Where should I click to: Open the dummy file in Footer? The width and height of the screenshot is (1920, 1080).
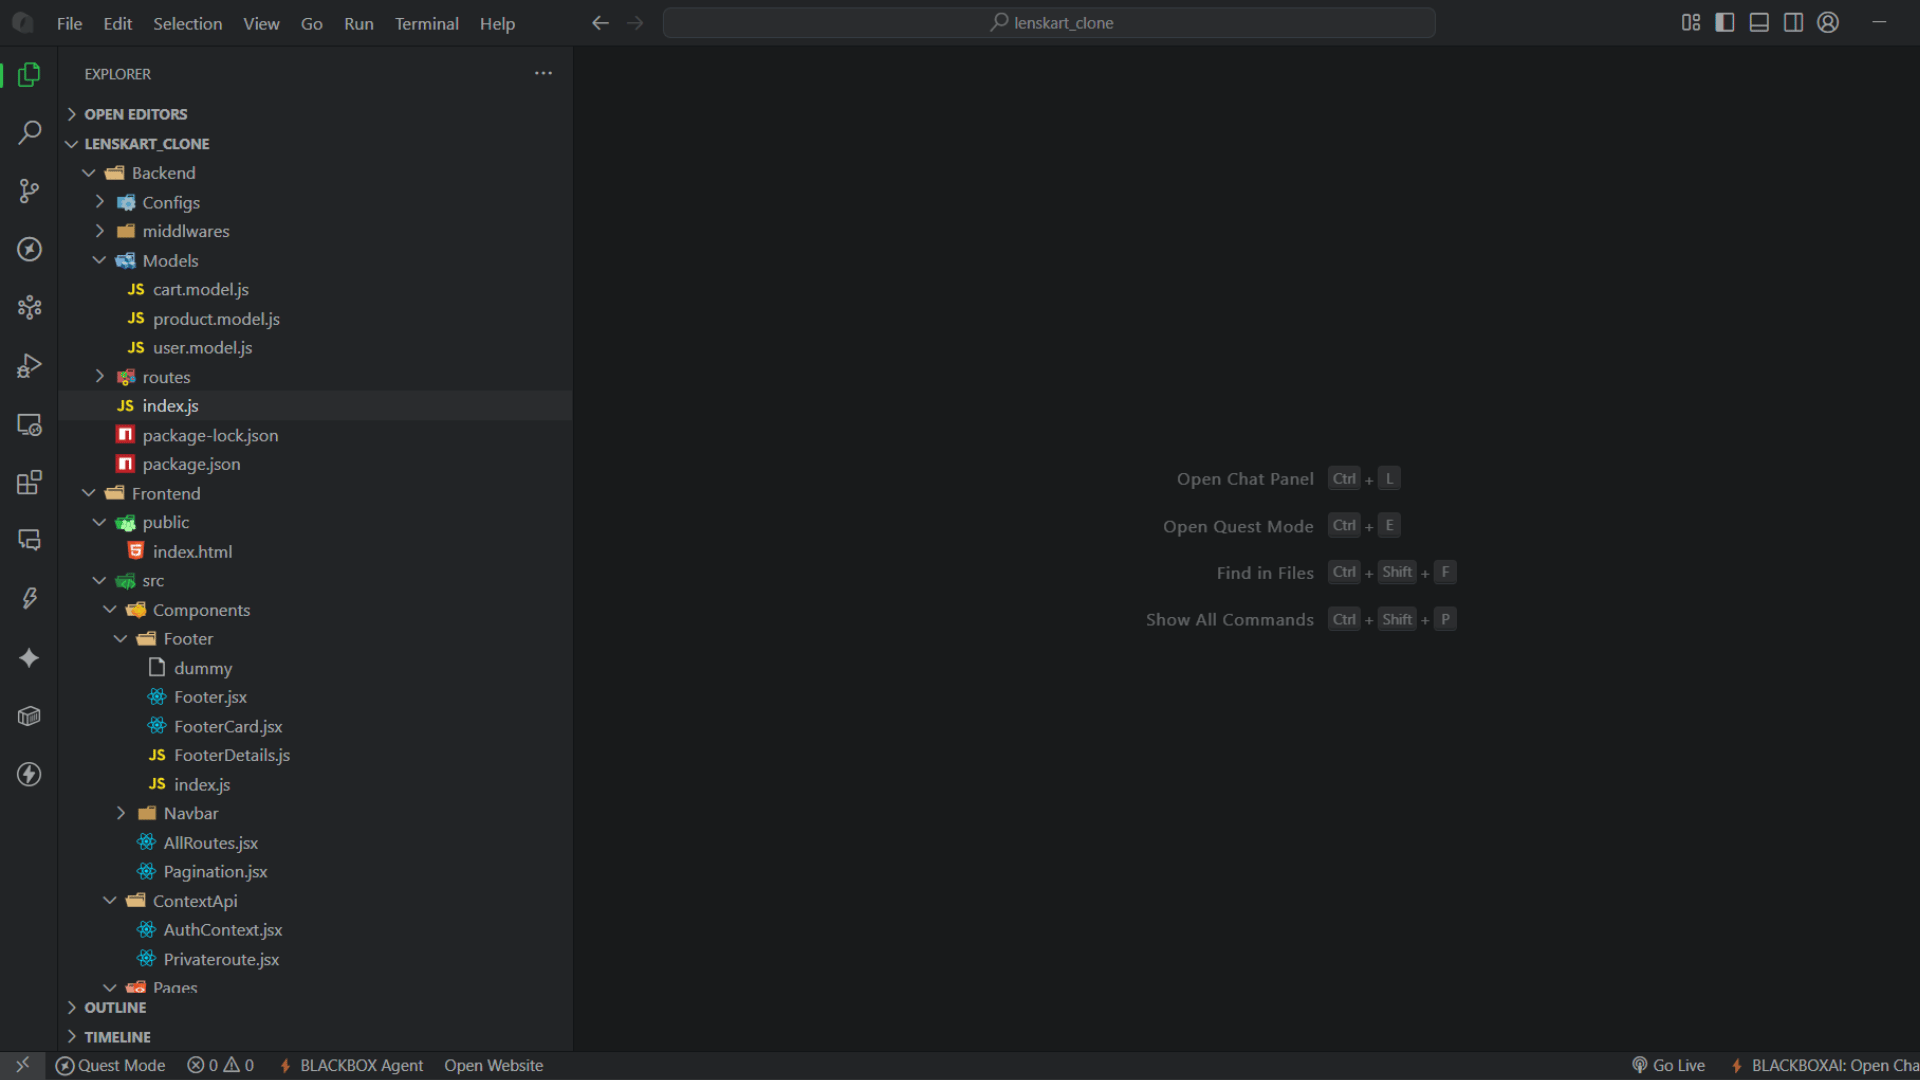click(203, 667)
